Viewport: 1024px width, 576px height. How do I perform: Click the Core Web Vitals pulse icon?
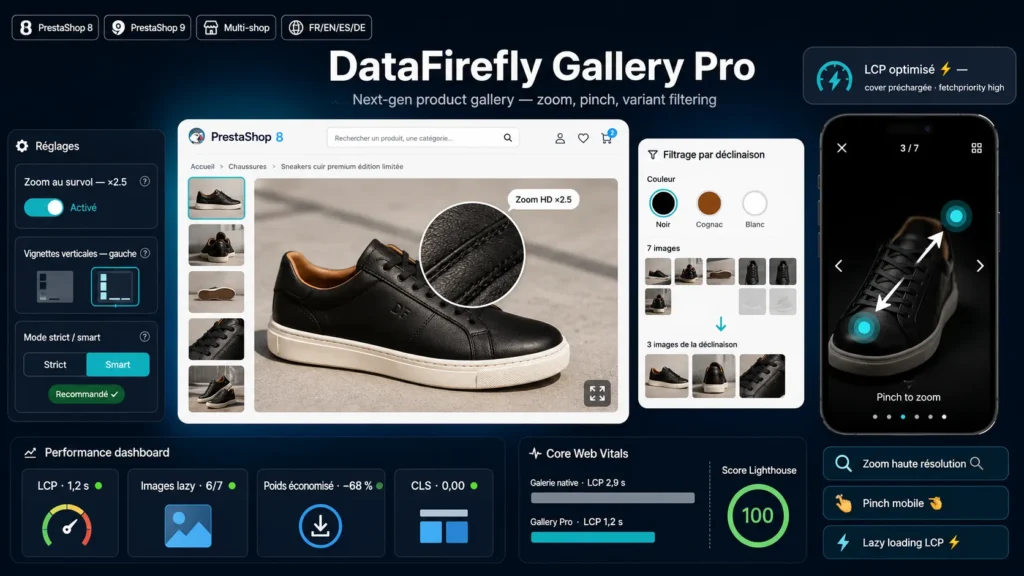(x=536, y=453)
